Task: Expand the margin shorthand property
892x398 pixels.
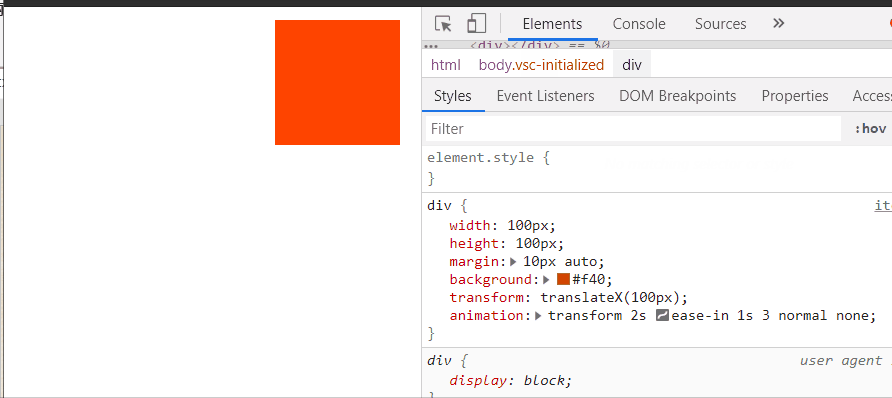Action: pos(513,262)
